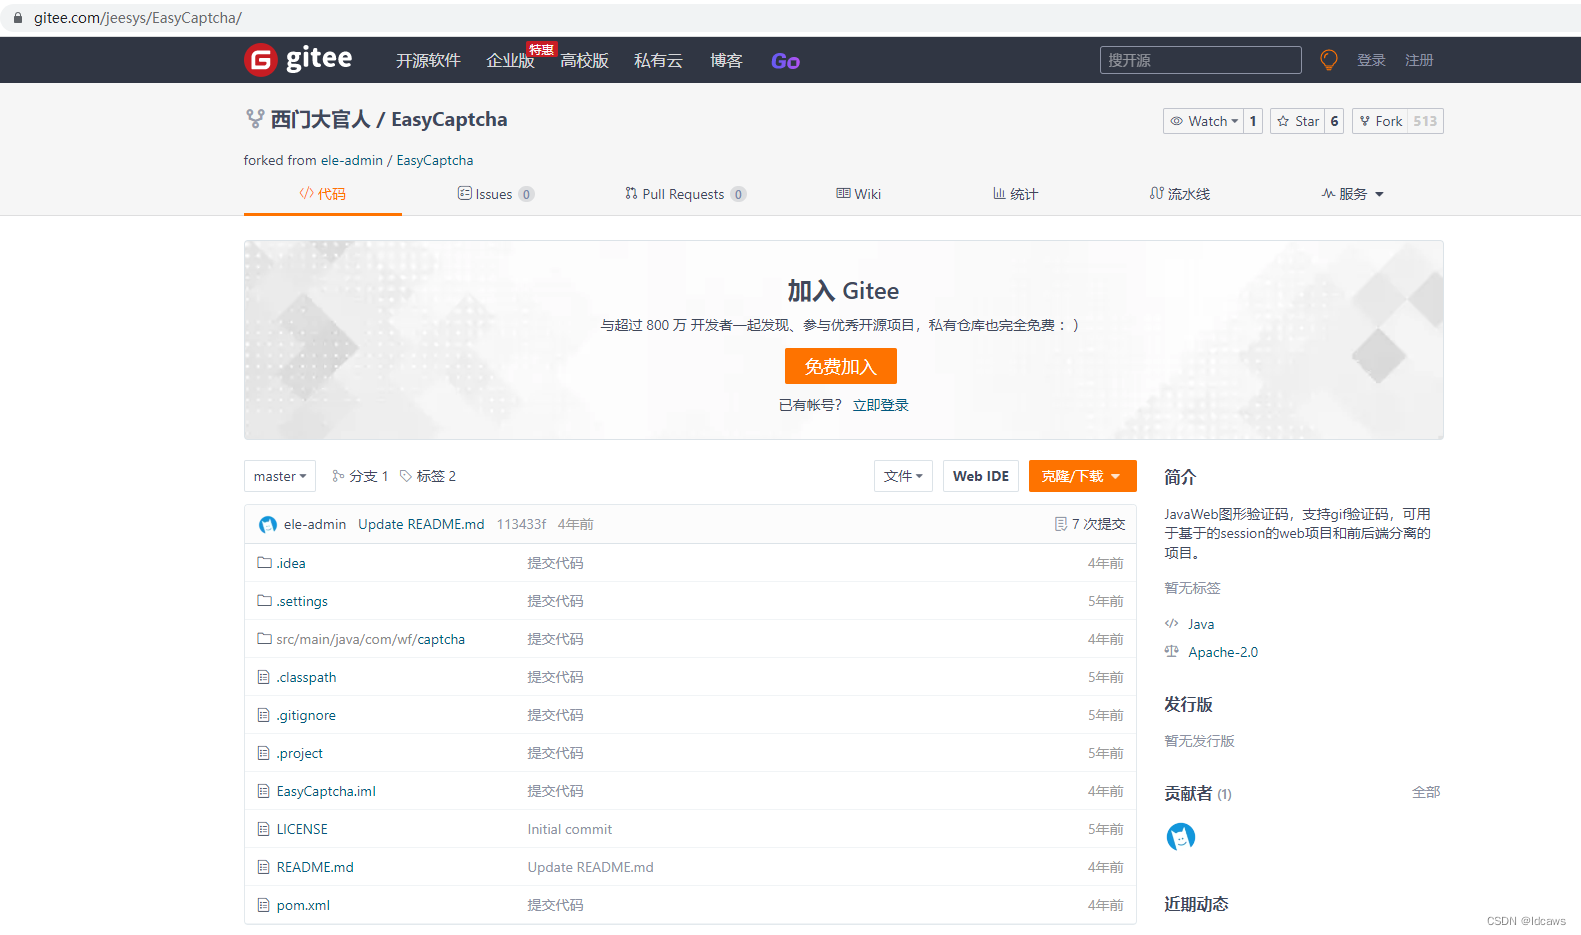Expand the 服务 dropdown tab
This screenshot has width=1581, height=935.
pos(1352,194)
